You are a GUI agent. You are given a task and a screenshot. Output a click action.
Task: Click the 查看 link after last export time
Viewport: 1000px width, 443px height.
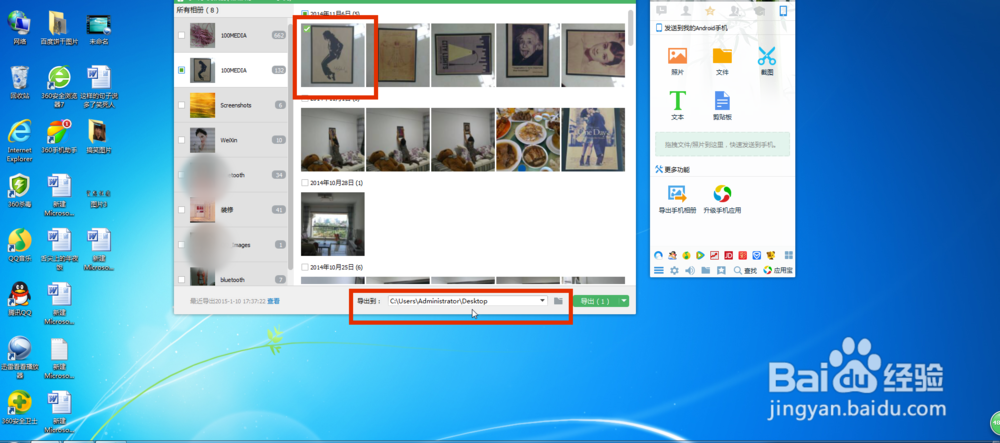(273, 301)
